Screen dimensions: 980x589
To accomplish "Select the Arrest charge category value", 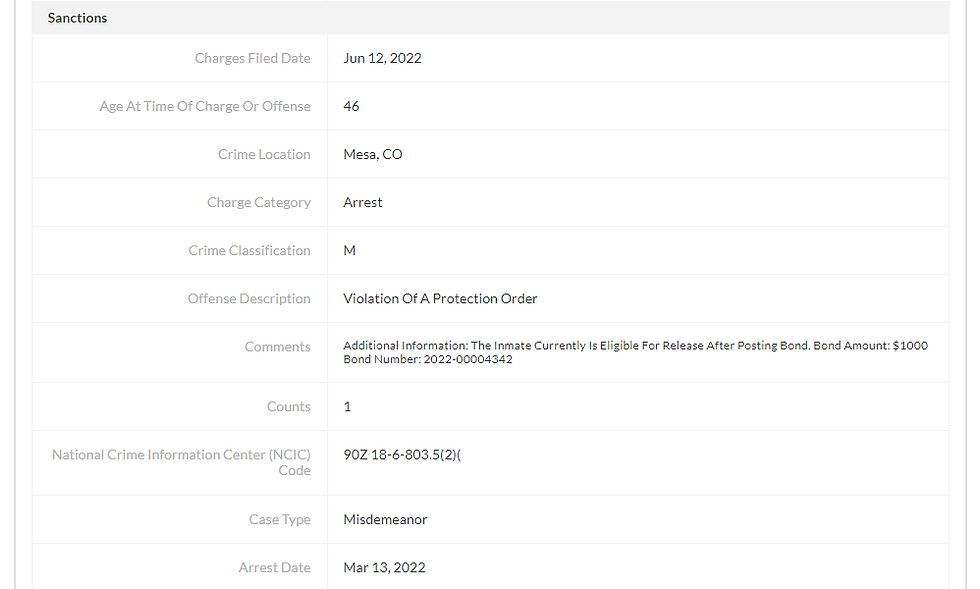I will point(363,202).
